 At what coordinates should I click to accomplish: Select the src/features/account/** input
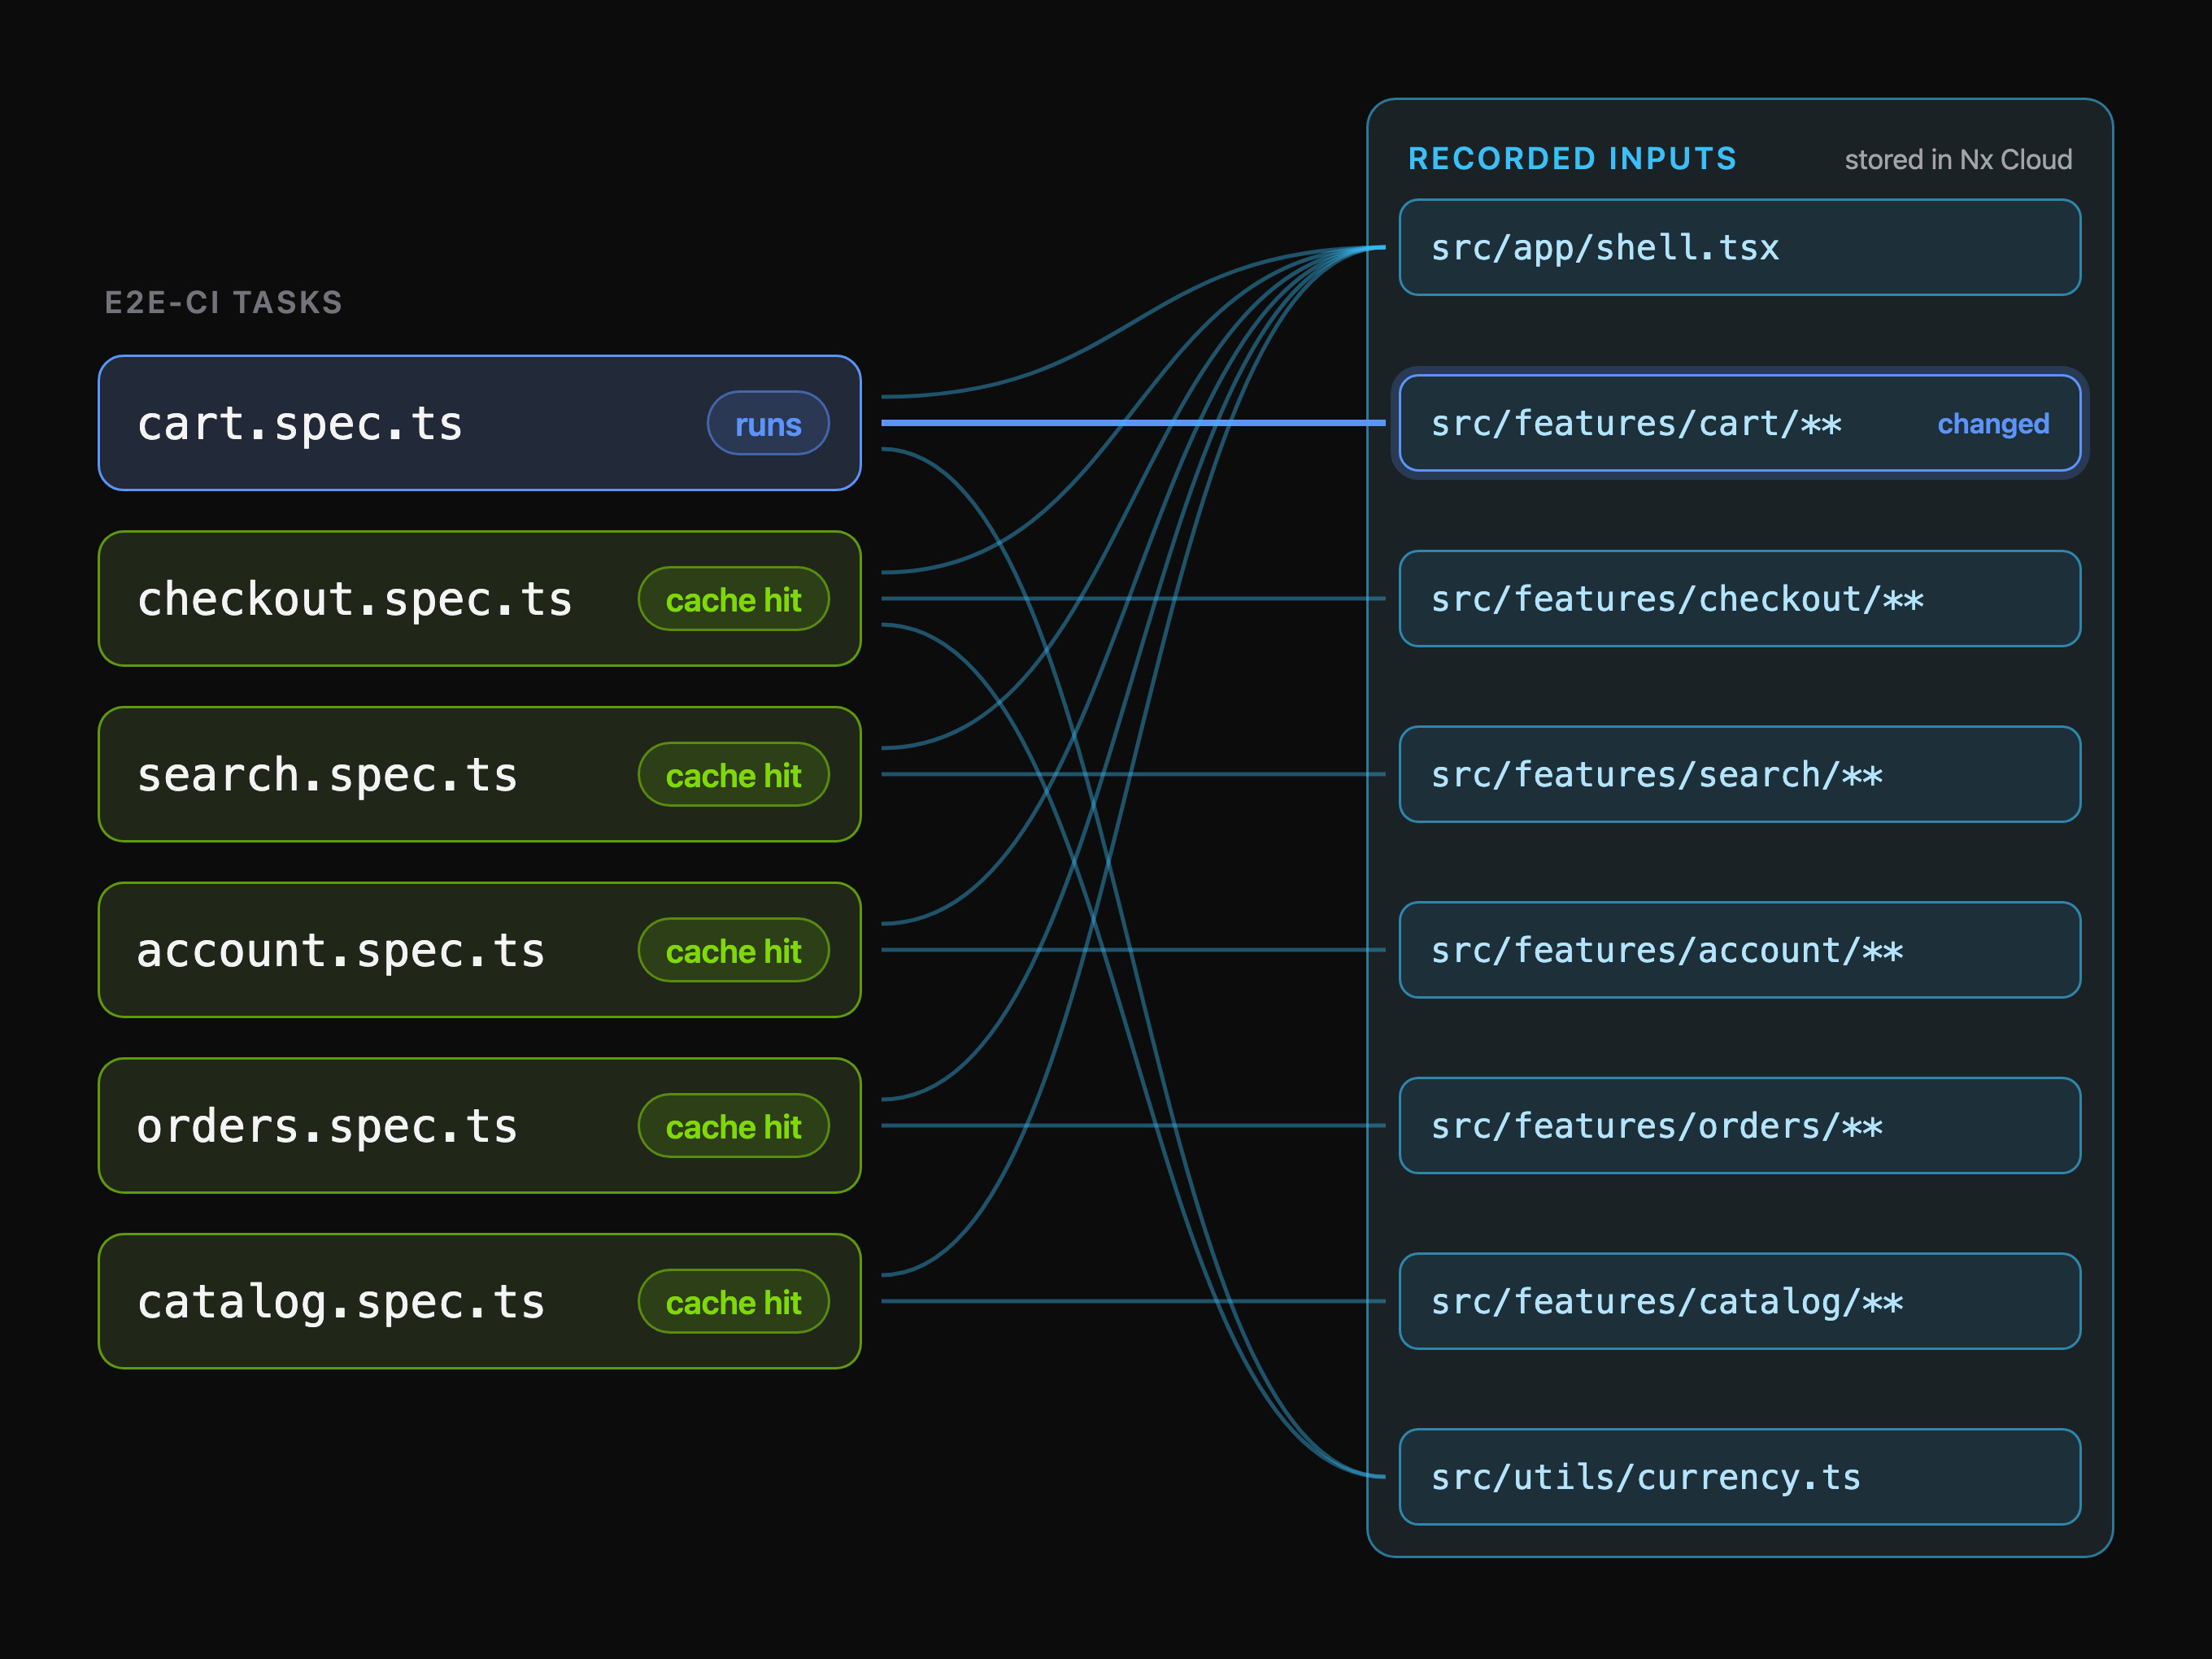click(1740, 950)
